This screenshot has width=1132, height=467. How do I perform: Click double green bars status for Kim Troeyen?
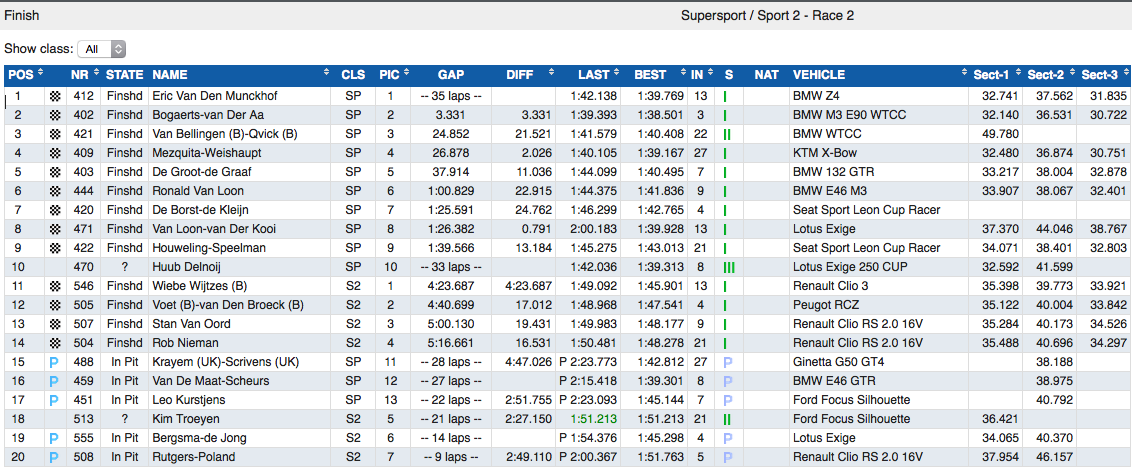(728, 419)
